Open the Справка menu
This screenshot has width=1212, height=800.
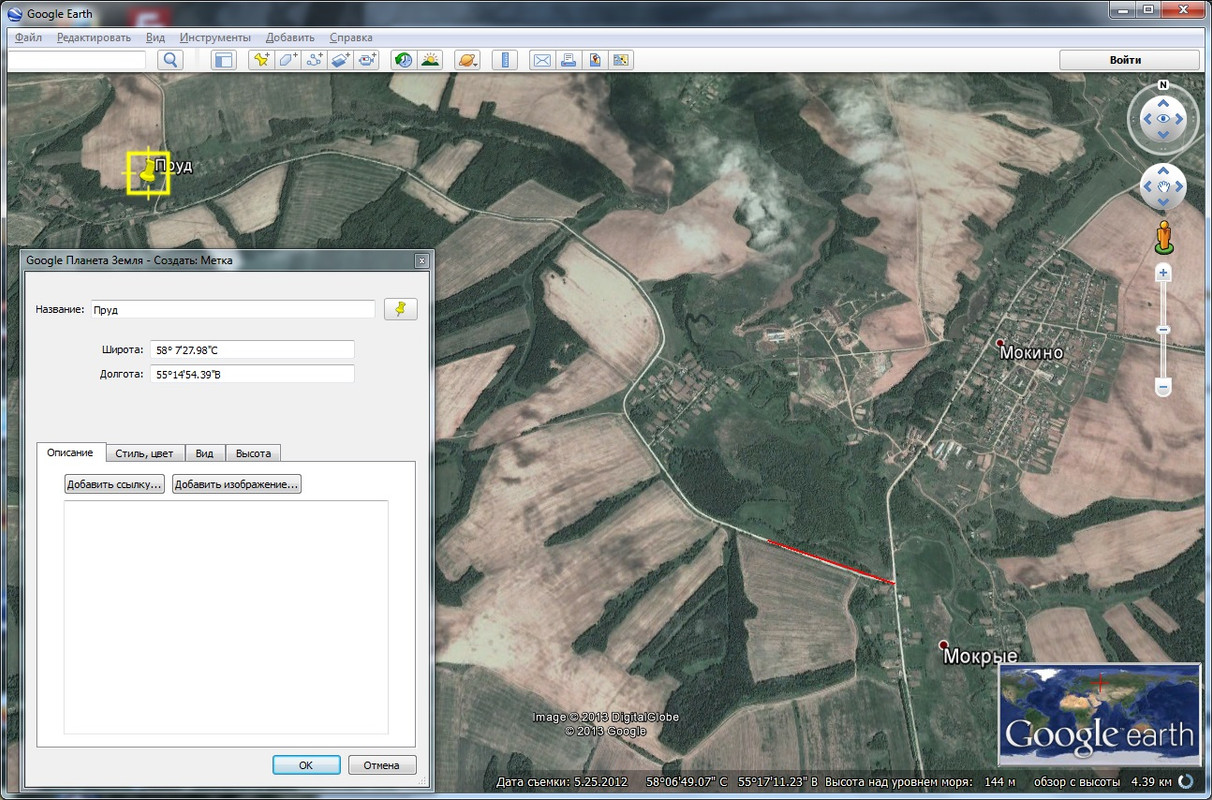point(351,37)
